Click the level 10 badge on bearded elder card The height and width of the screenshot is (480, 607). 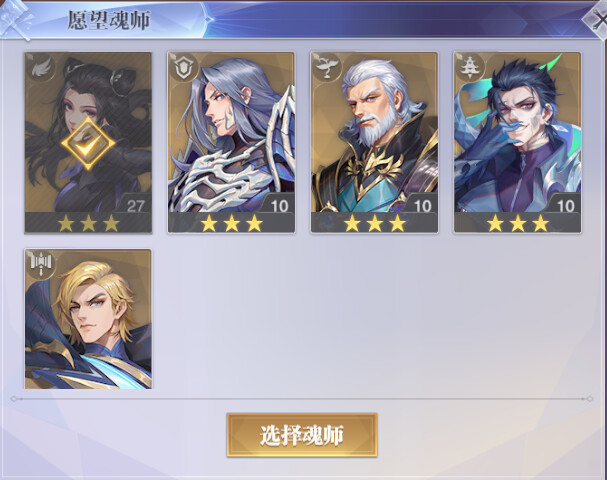[422, 205]
